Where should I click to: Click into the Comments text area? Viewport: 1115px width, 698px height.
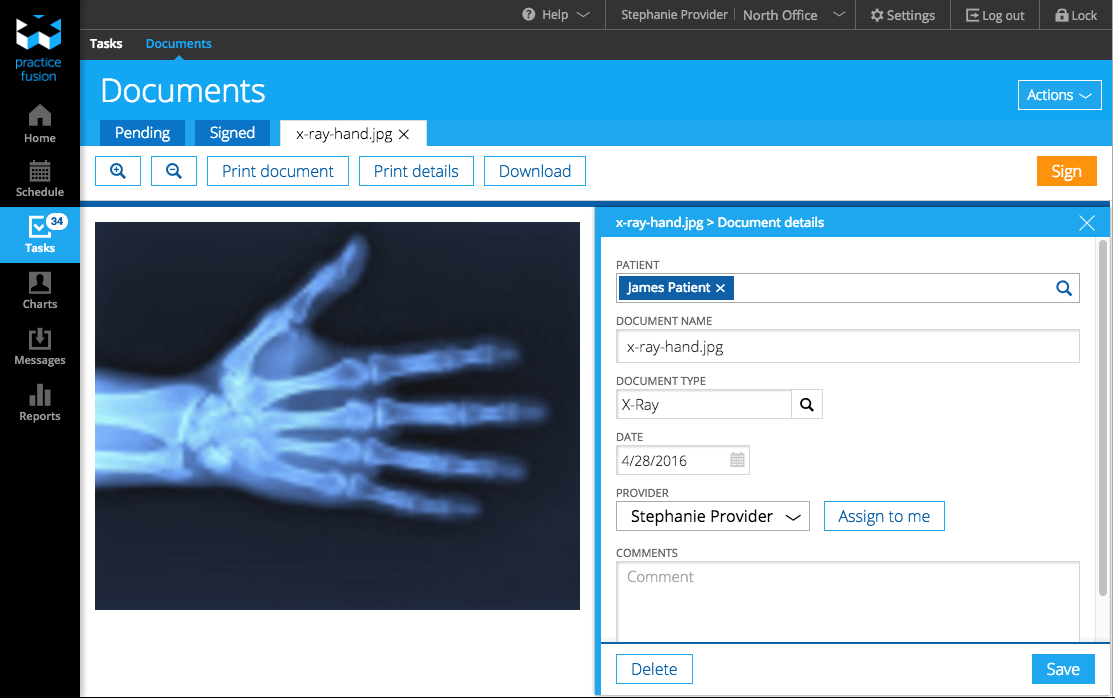(847, 600)
